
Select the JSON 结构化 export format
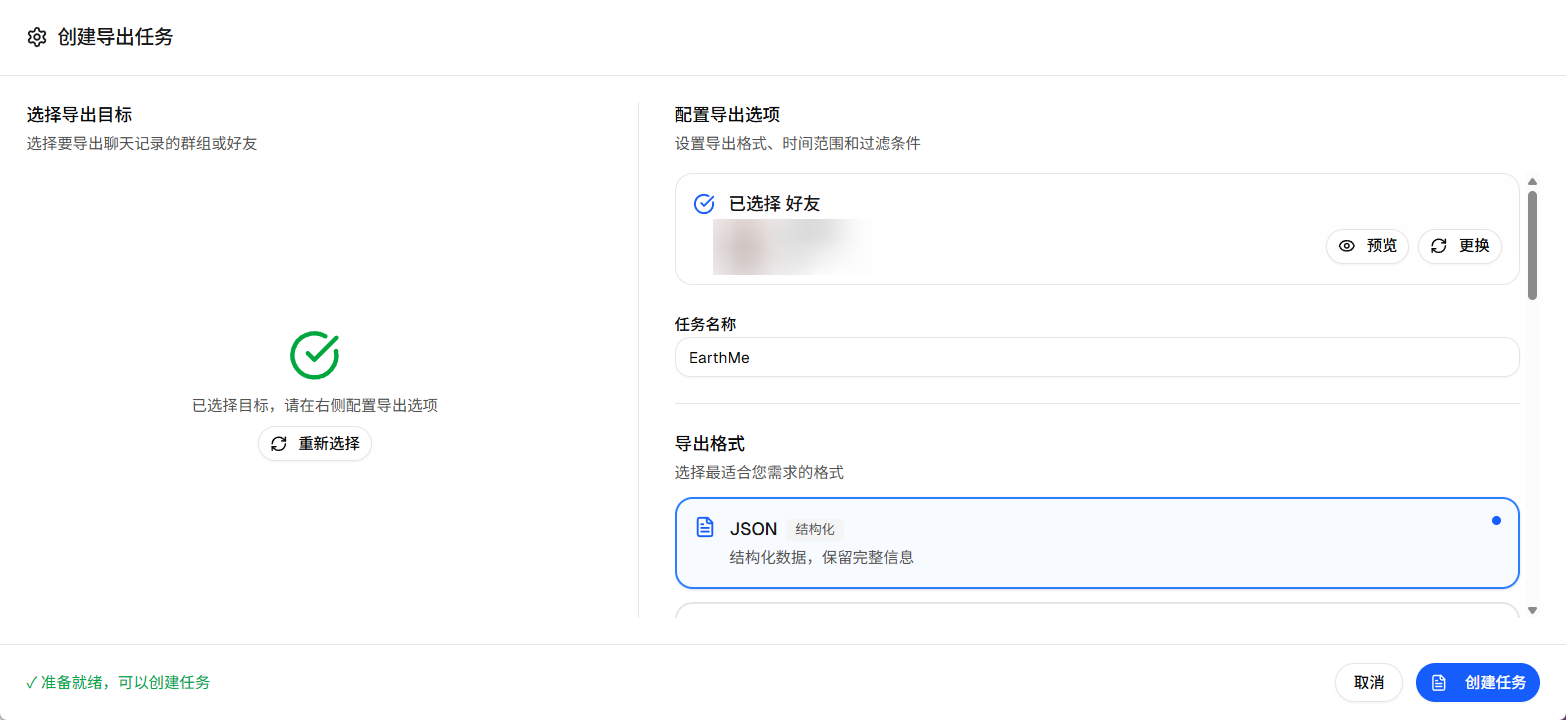pos(1097,543)
